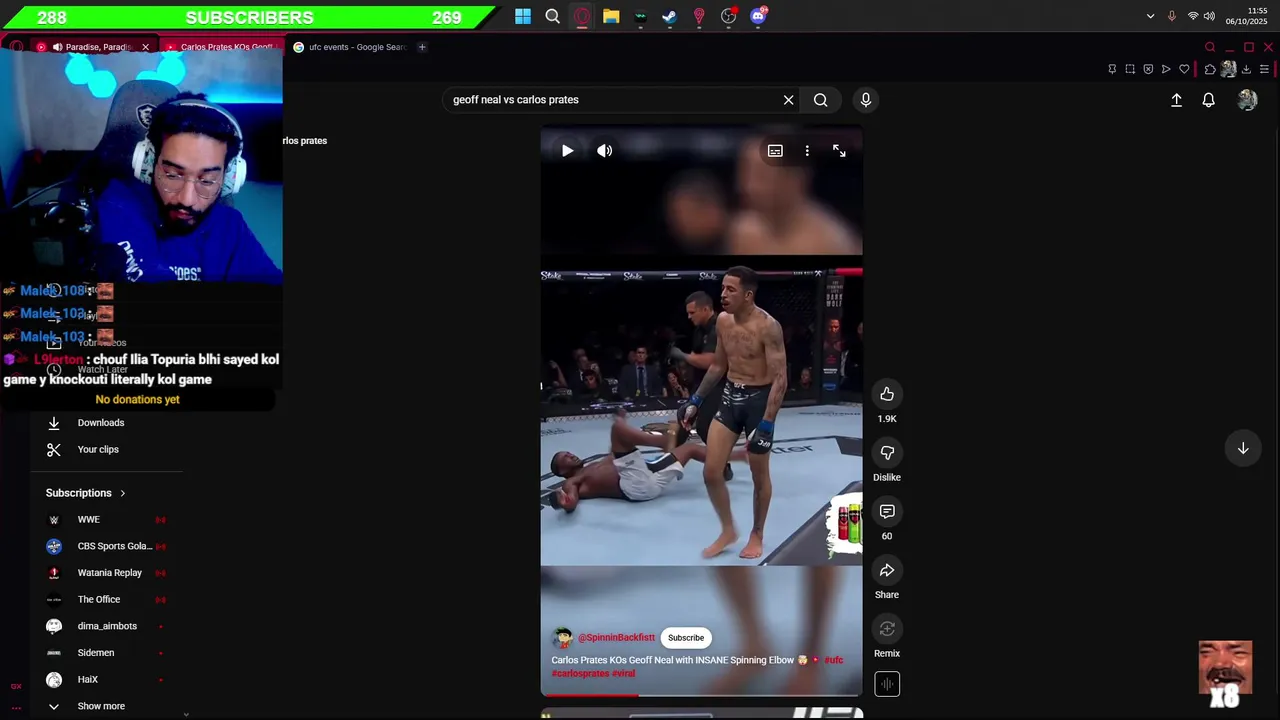This screenshot has width=1280, height=720.
Task: Open the #ufc hashtag link
Action: pos(833,660)
